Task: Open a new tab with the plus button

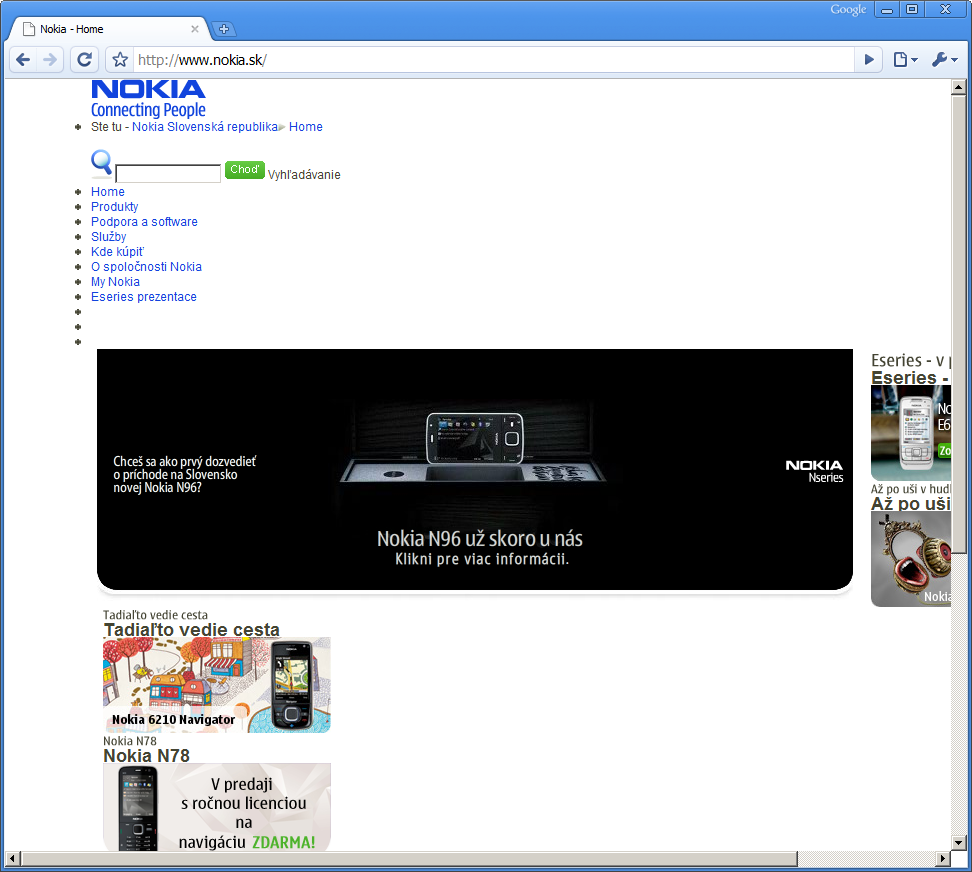Action: (x=224, y=29)
